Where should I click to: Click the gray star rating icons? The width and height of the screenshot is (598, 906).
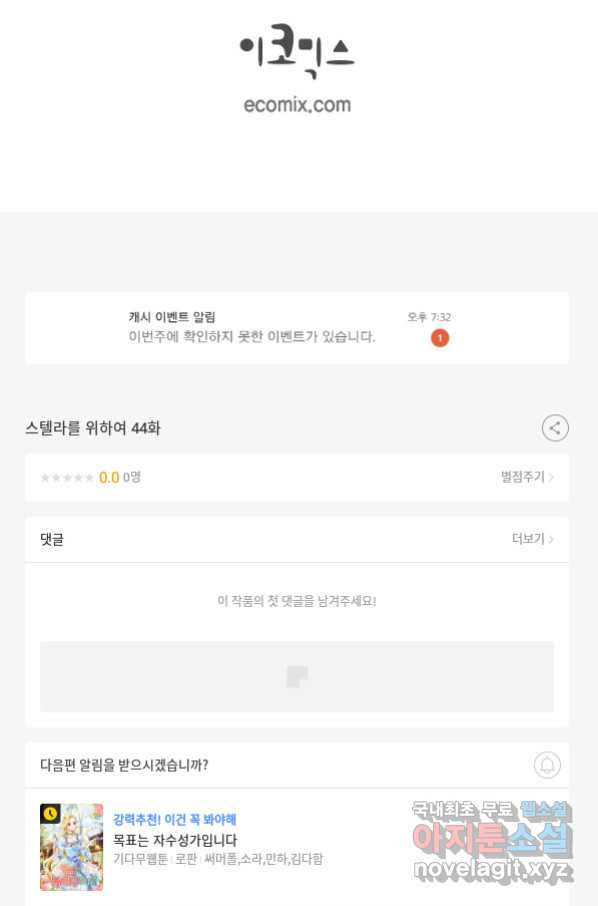point(67,477)
